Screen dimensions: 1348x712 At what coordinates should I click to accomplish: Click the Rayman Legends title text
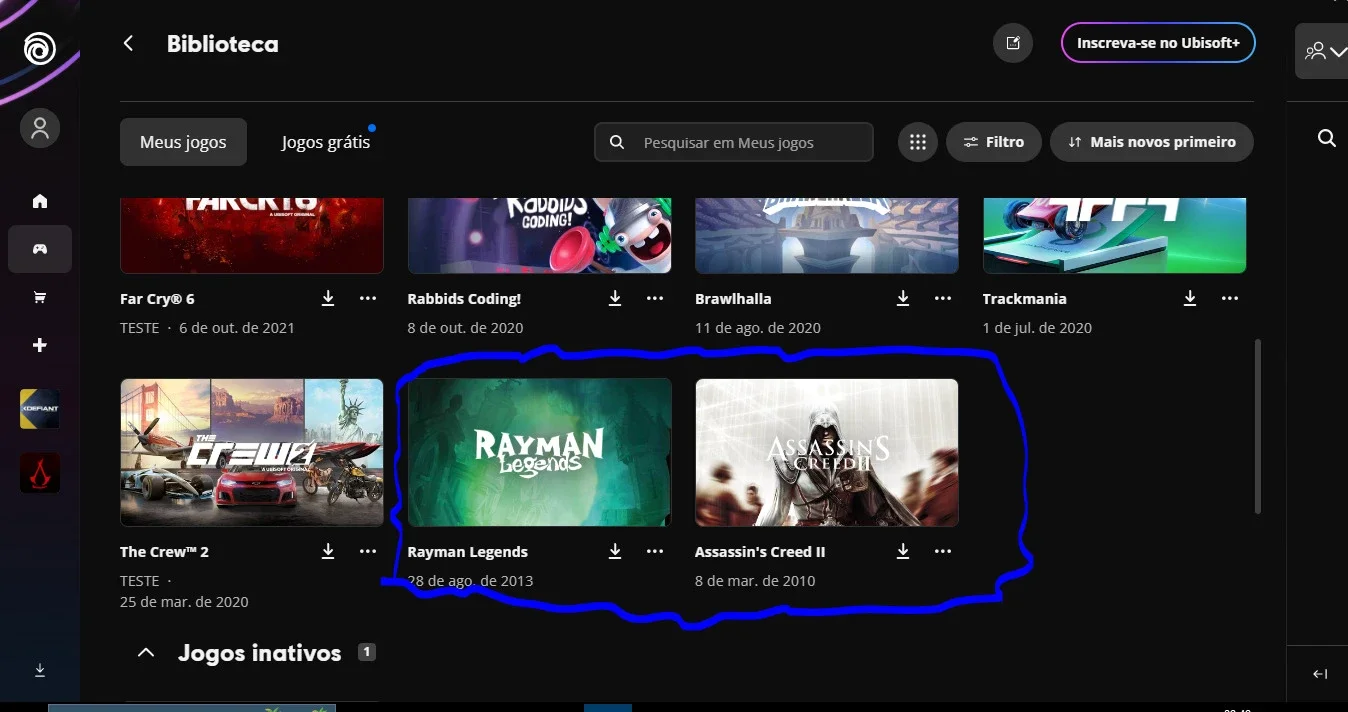click(468, 552)
